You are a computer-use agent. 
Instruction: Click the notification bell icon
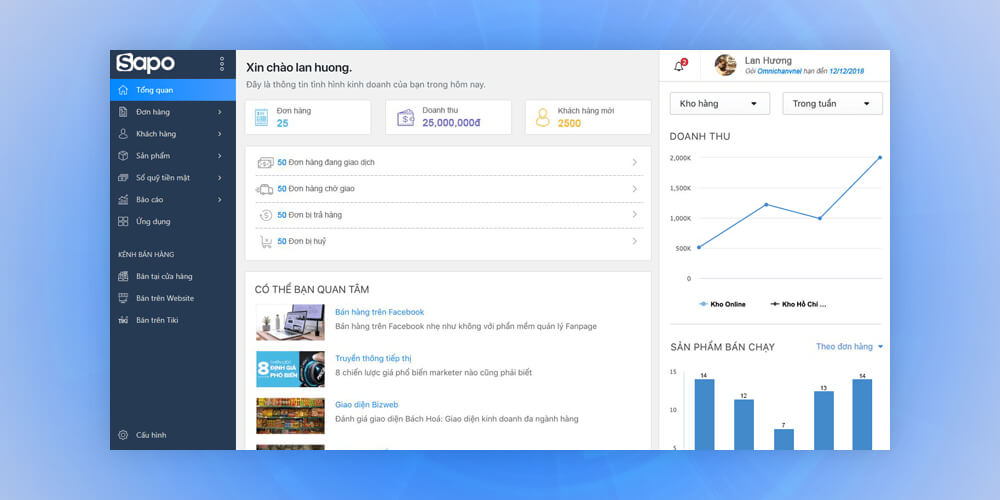679,66
